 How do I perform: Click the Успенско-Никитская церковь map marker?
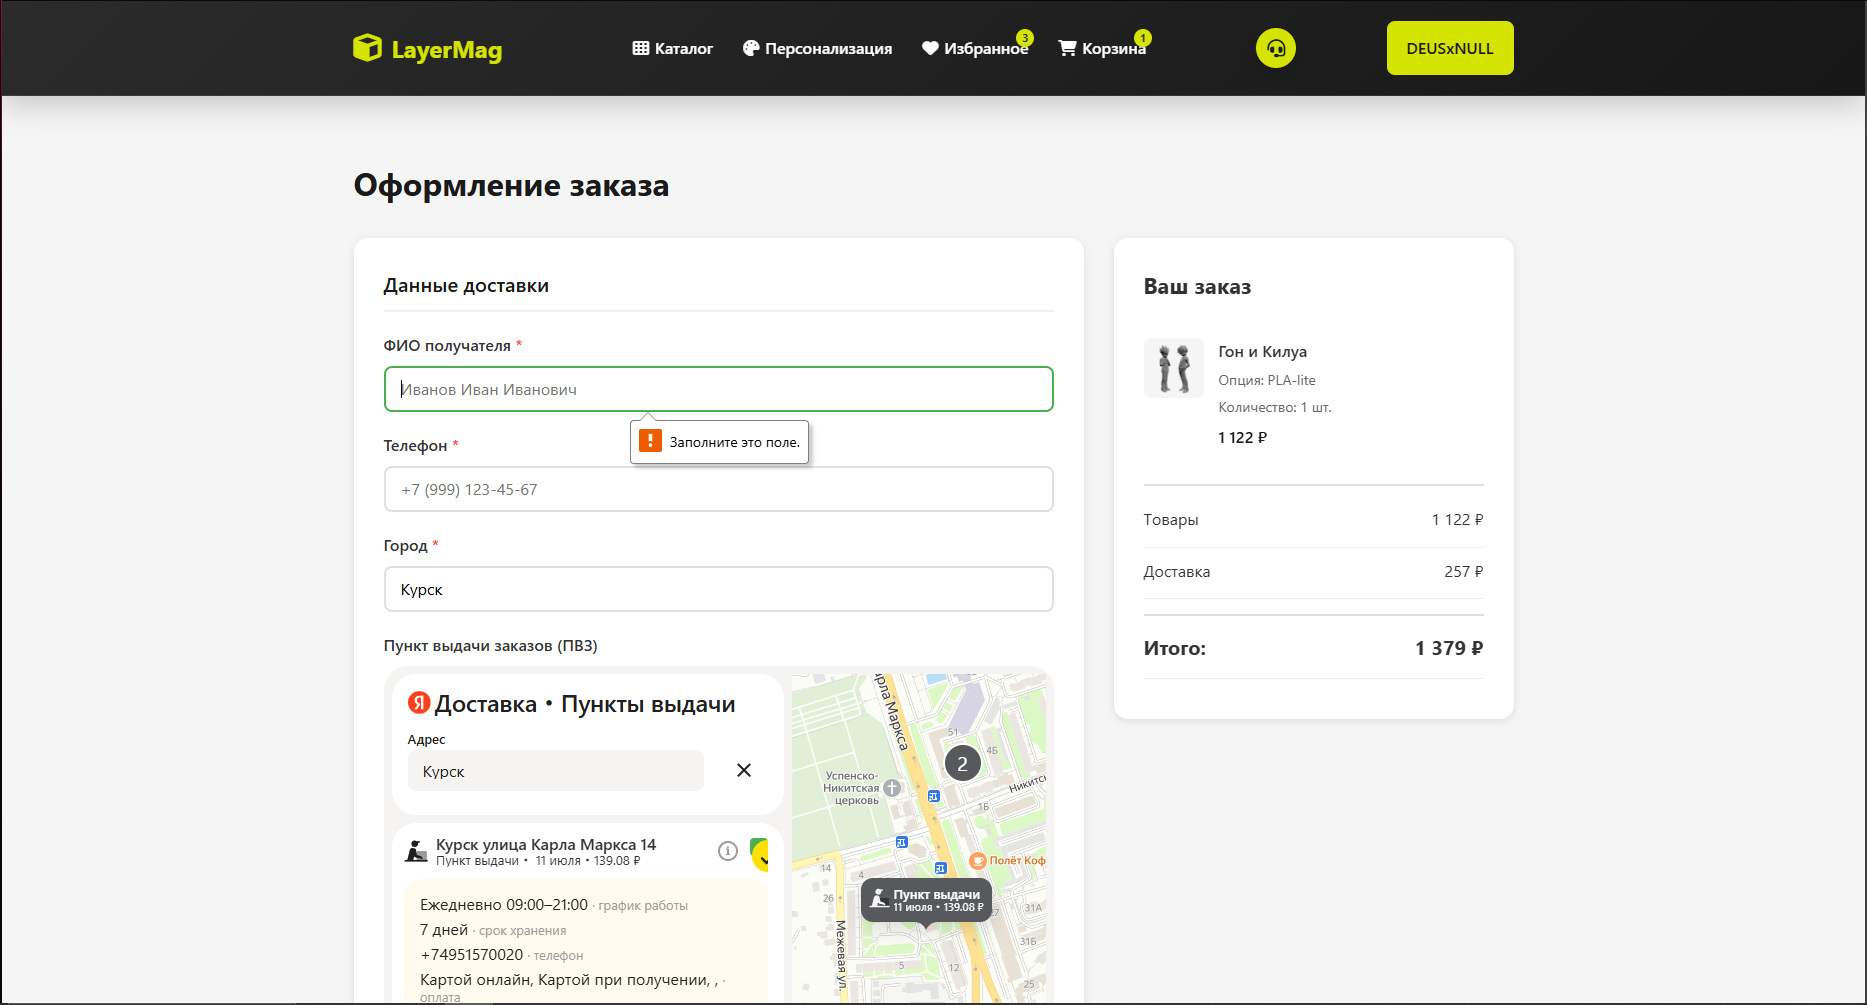[892, 788]
